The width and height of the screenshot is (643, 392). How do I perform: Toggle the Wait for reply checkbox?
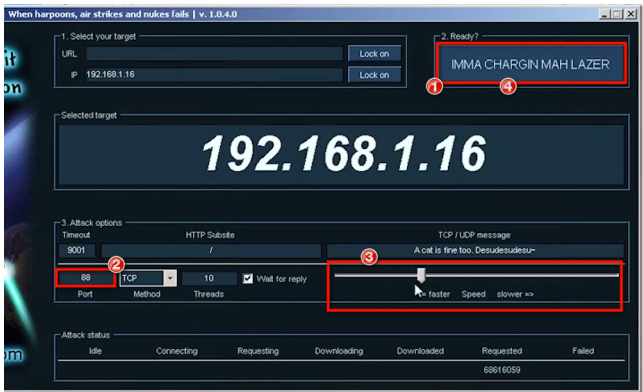point(248,278)
